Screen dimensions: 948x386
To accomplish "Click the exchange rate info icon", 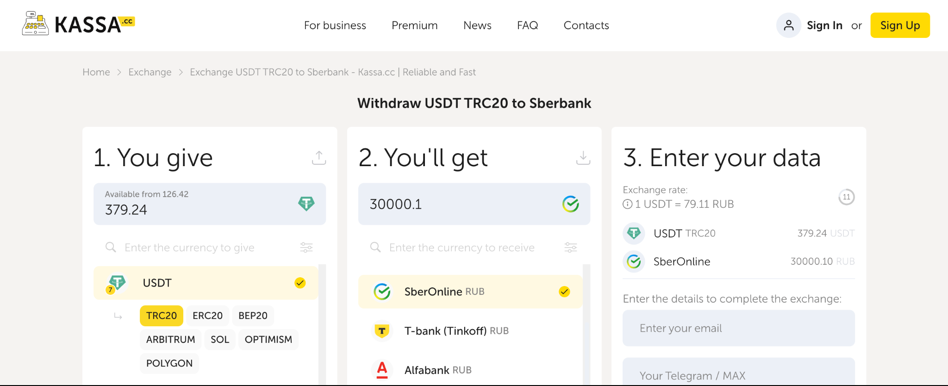I will point(627,204).
